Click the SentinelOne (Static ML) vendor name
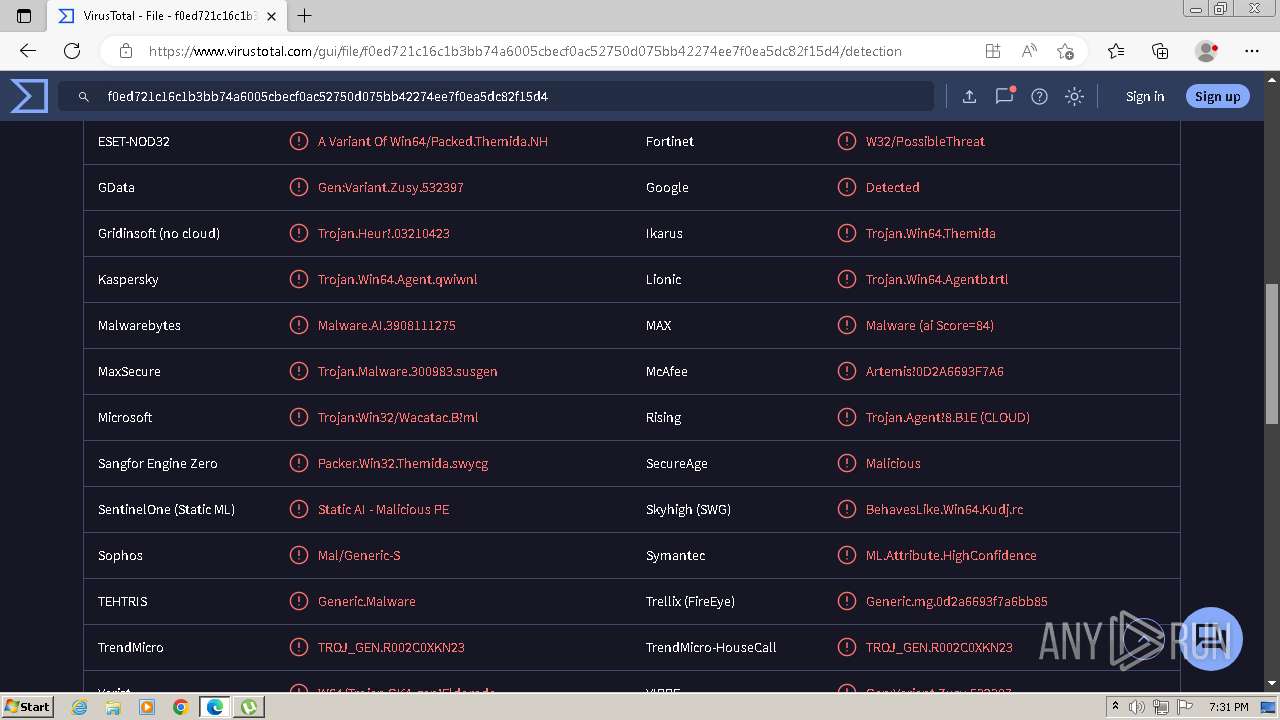Screen dimensions: 1280x720 [x=167, y=509]
